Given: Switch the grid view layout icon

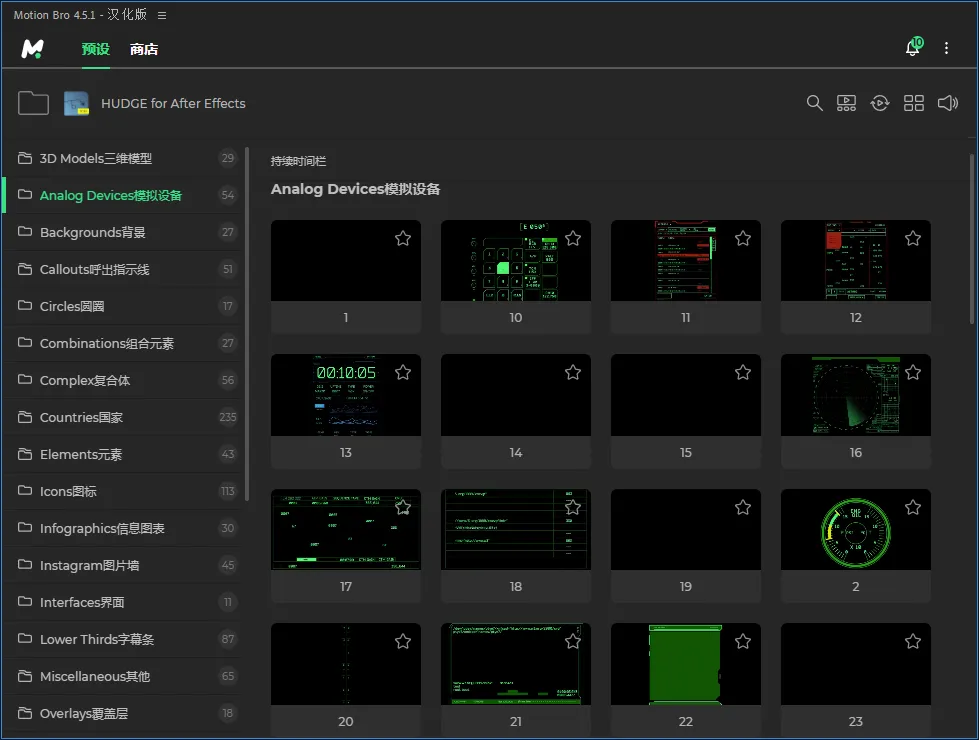Looking at the screenshot, I should coord(914,103).
